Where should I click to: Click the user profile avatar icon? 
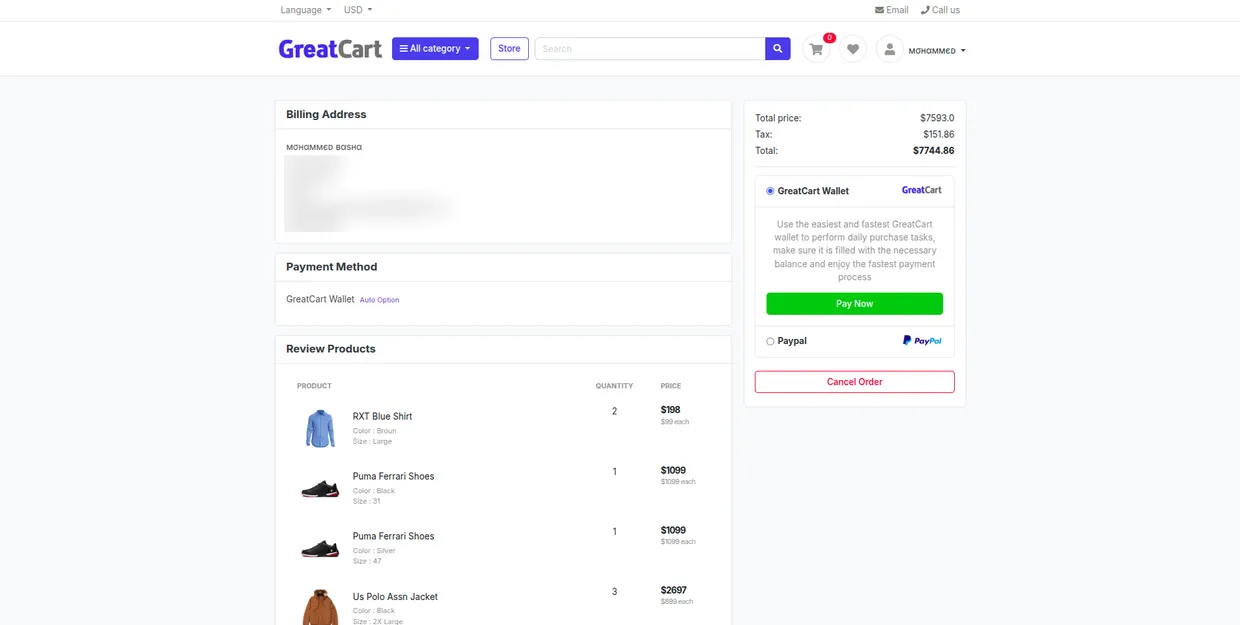(x=890, y=49)
